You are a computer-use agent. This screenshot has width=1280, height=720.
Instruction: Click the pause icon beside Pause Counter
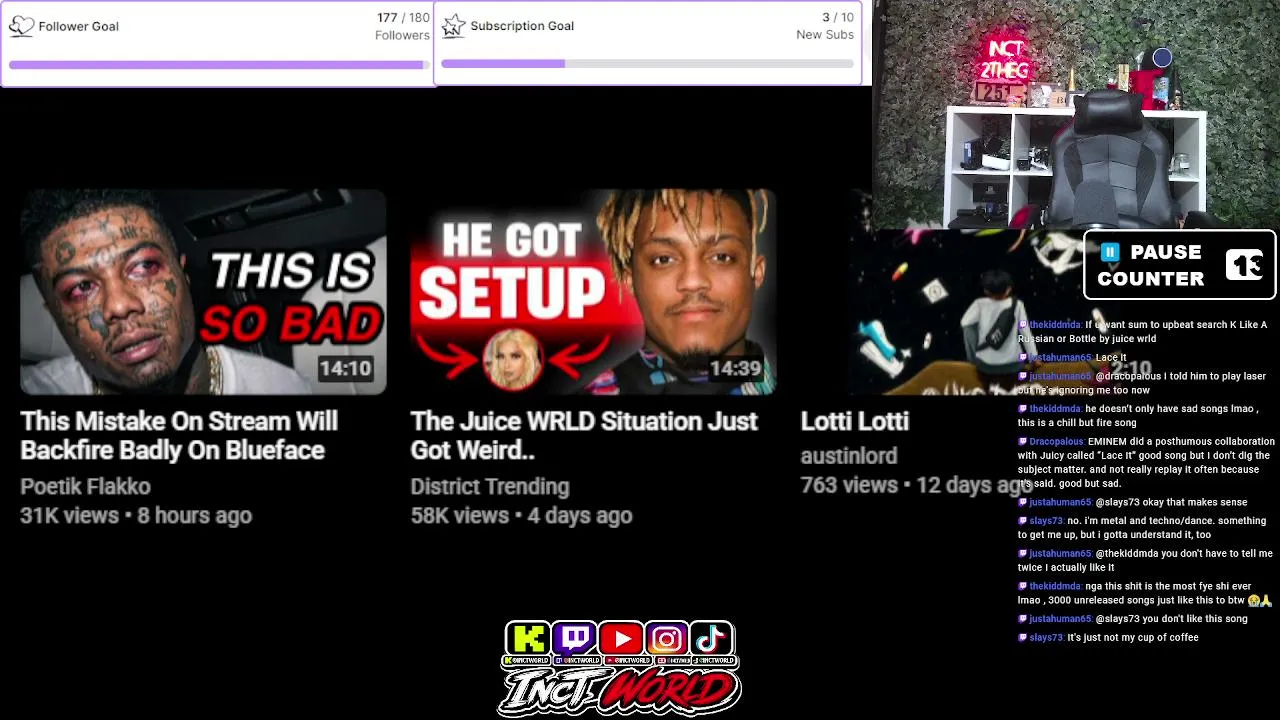(x=1109, y=252)
